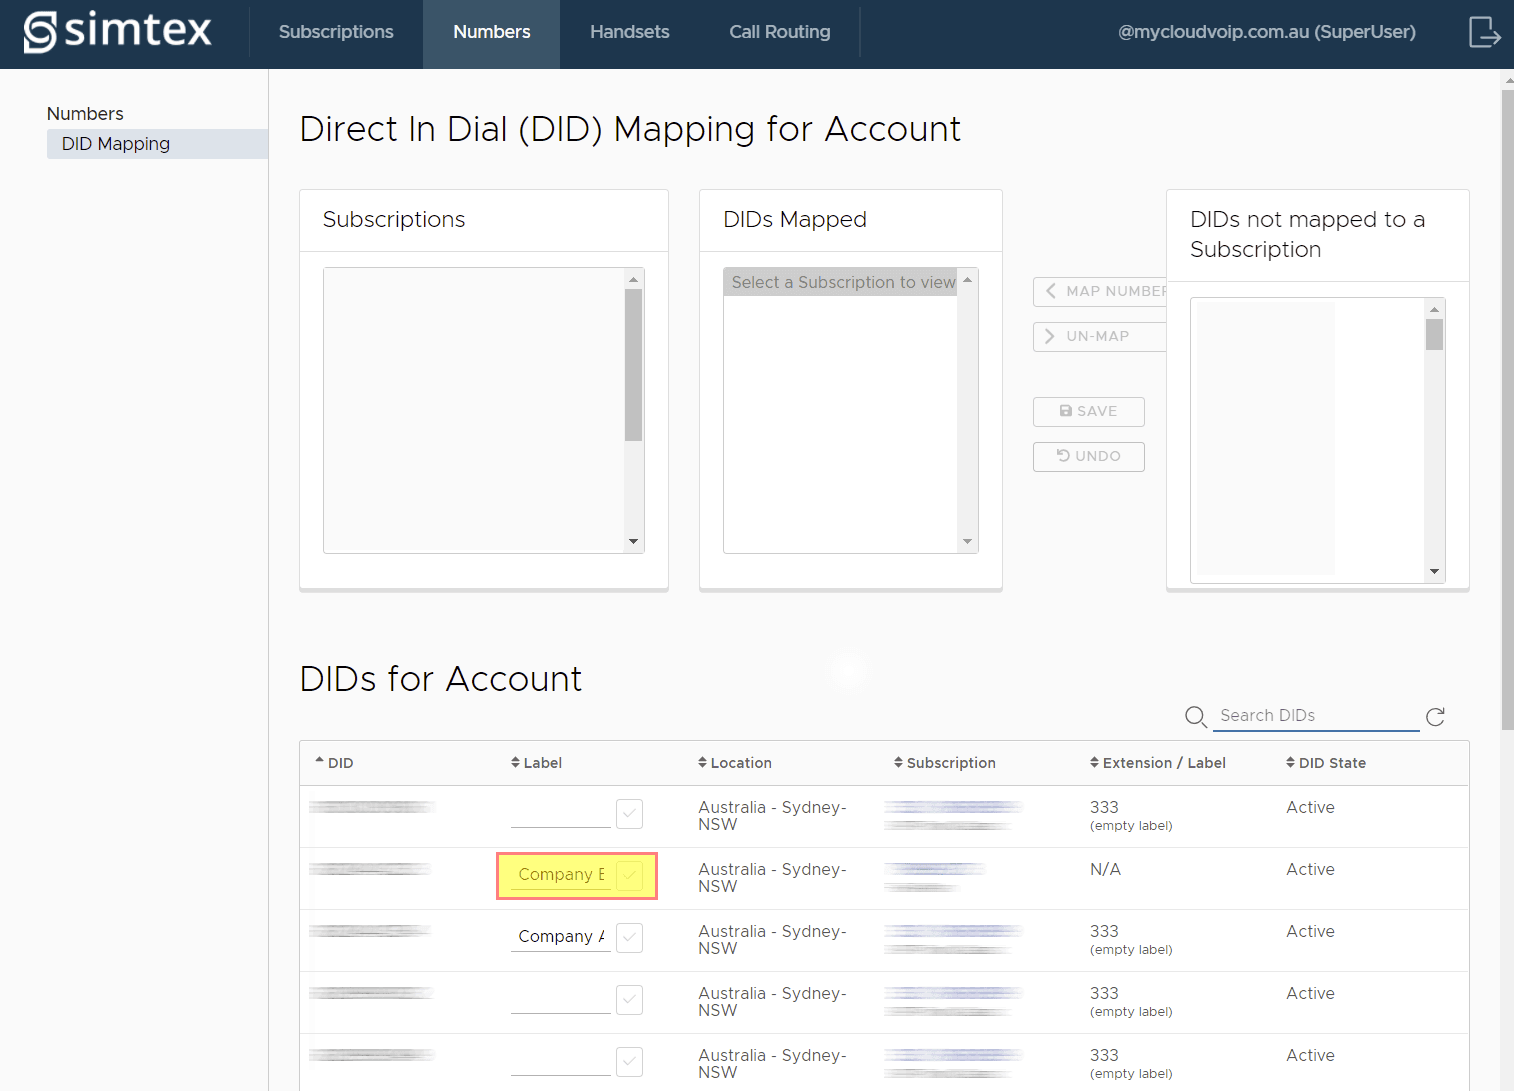Switch to the Call Routing tab
This screenshot has width=1514, height=1091.
[x=779, y=32]
